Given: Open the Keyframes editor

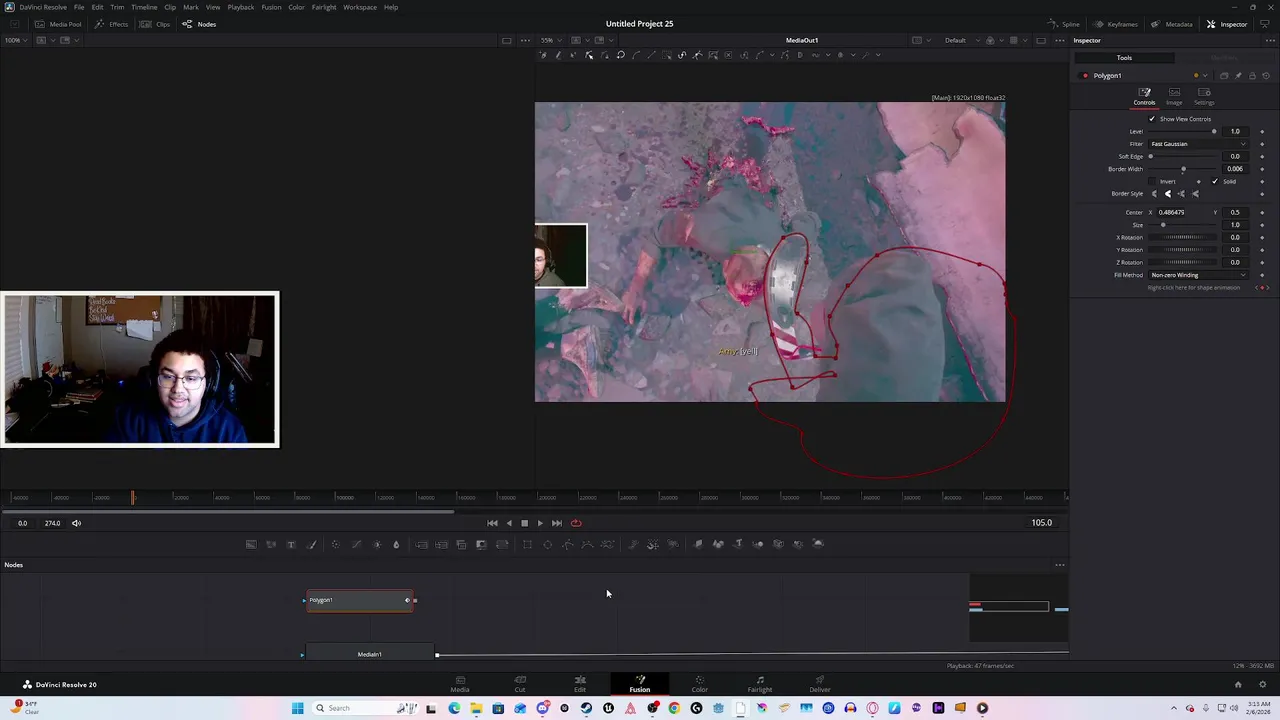Looking at the screenshot, I should (x=1115, y=24).
